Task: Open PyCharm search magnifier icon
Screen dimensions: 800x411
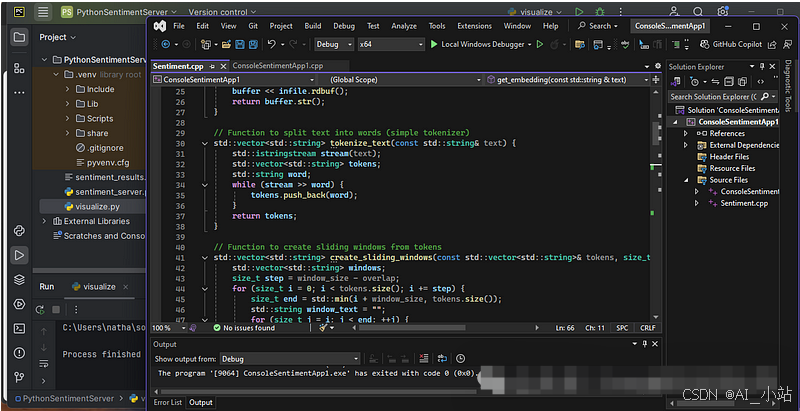Action: tap(698, 11)
